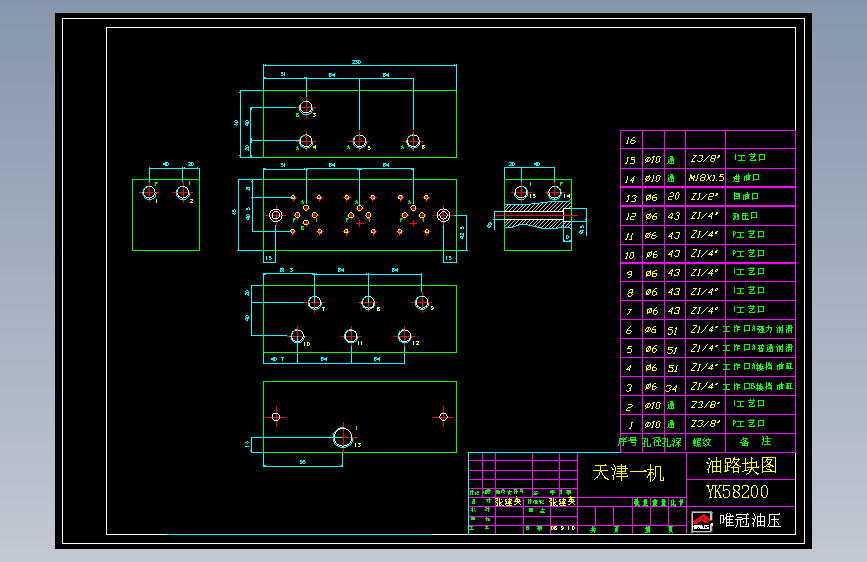This screenshot has width=867, height=562.
Task: Click the red logo beside 唯冠油压
Action: 702,521
